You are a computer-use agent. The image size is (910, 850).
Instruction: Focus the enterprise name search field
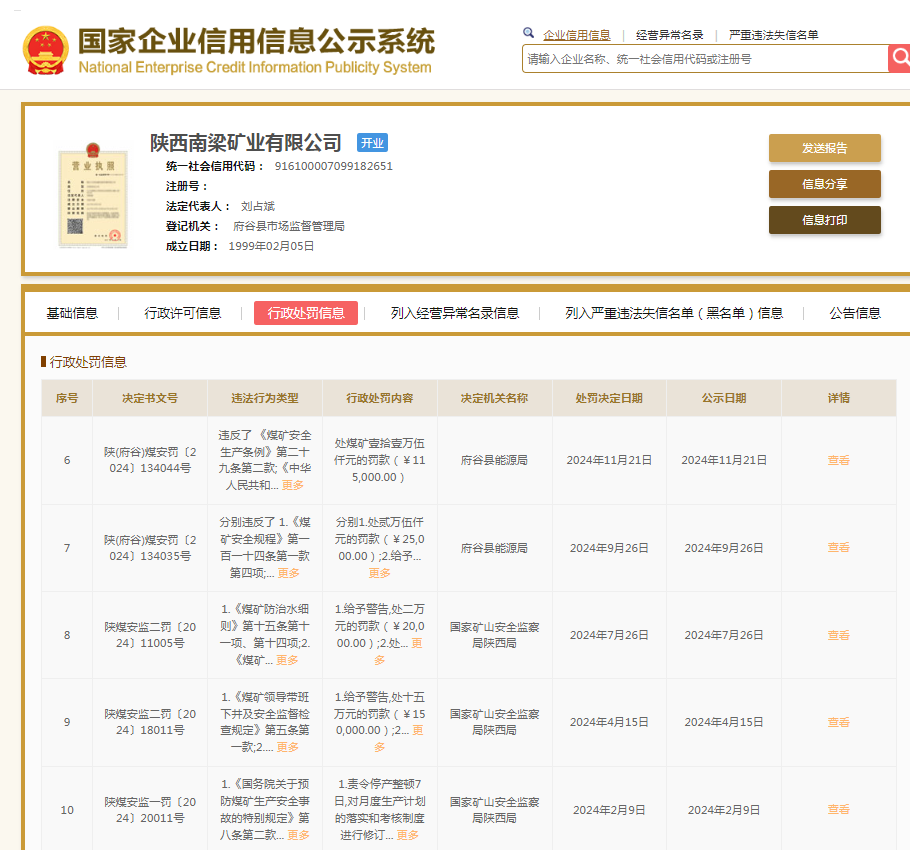tap(705, 59)
